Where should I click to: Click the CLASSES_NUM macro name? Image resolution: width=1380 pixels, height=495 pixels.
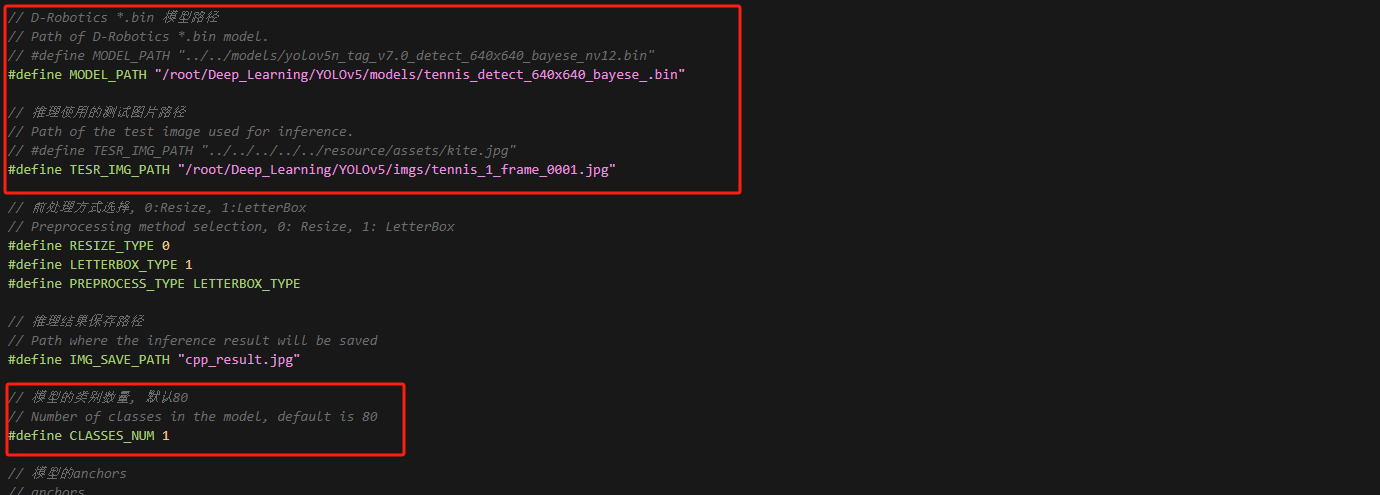coord(112,436)
